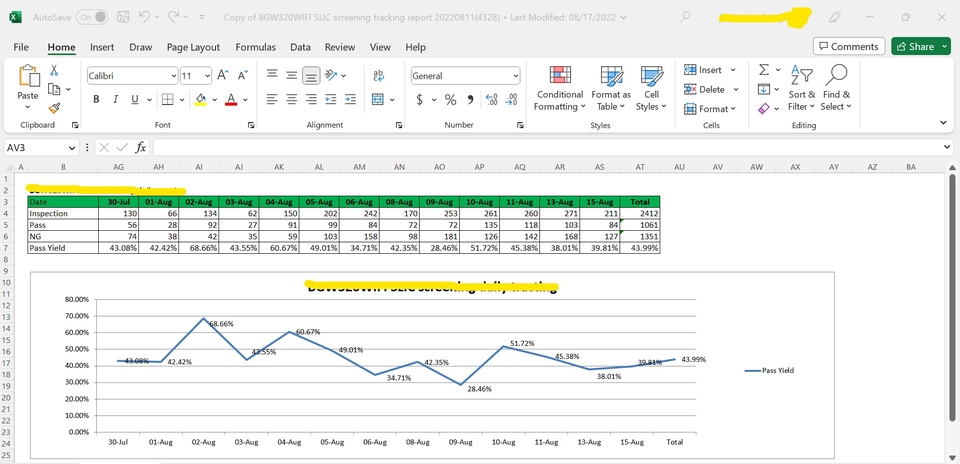Screen dimensions: 960x464
Task: Click the Wrap Text icon
Action: click(x=378, y=76)
